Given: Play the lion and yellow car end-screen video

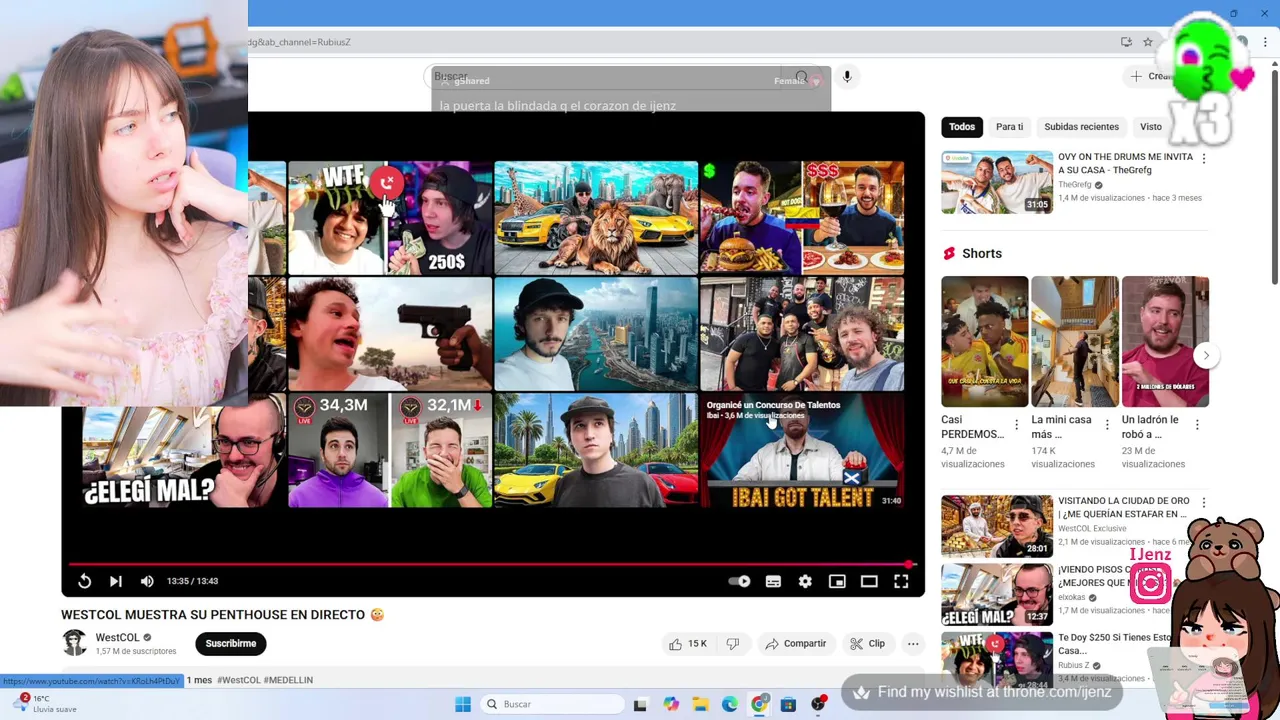Looking at the screenshot, I should pyautogui.click(x=596, y=218).
